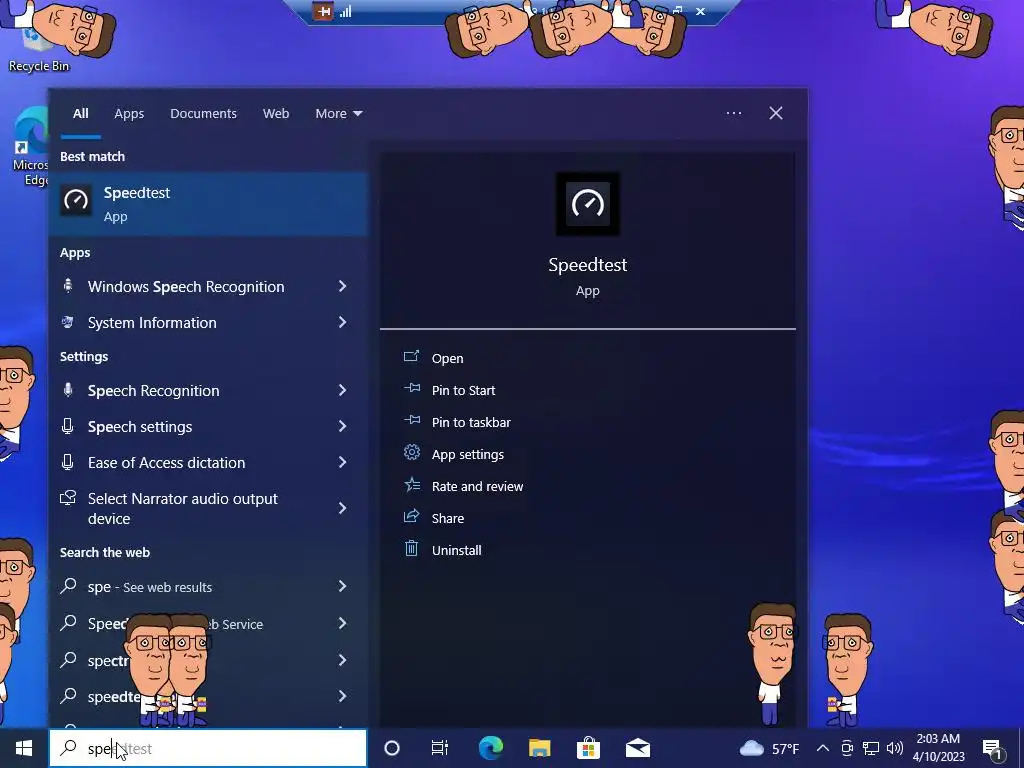Click the pin icon next to Pin to Start
This screenshot has height=768, width=1024.
coord(411,389)
